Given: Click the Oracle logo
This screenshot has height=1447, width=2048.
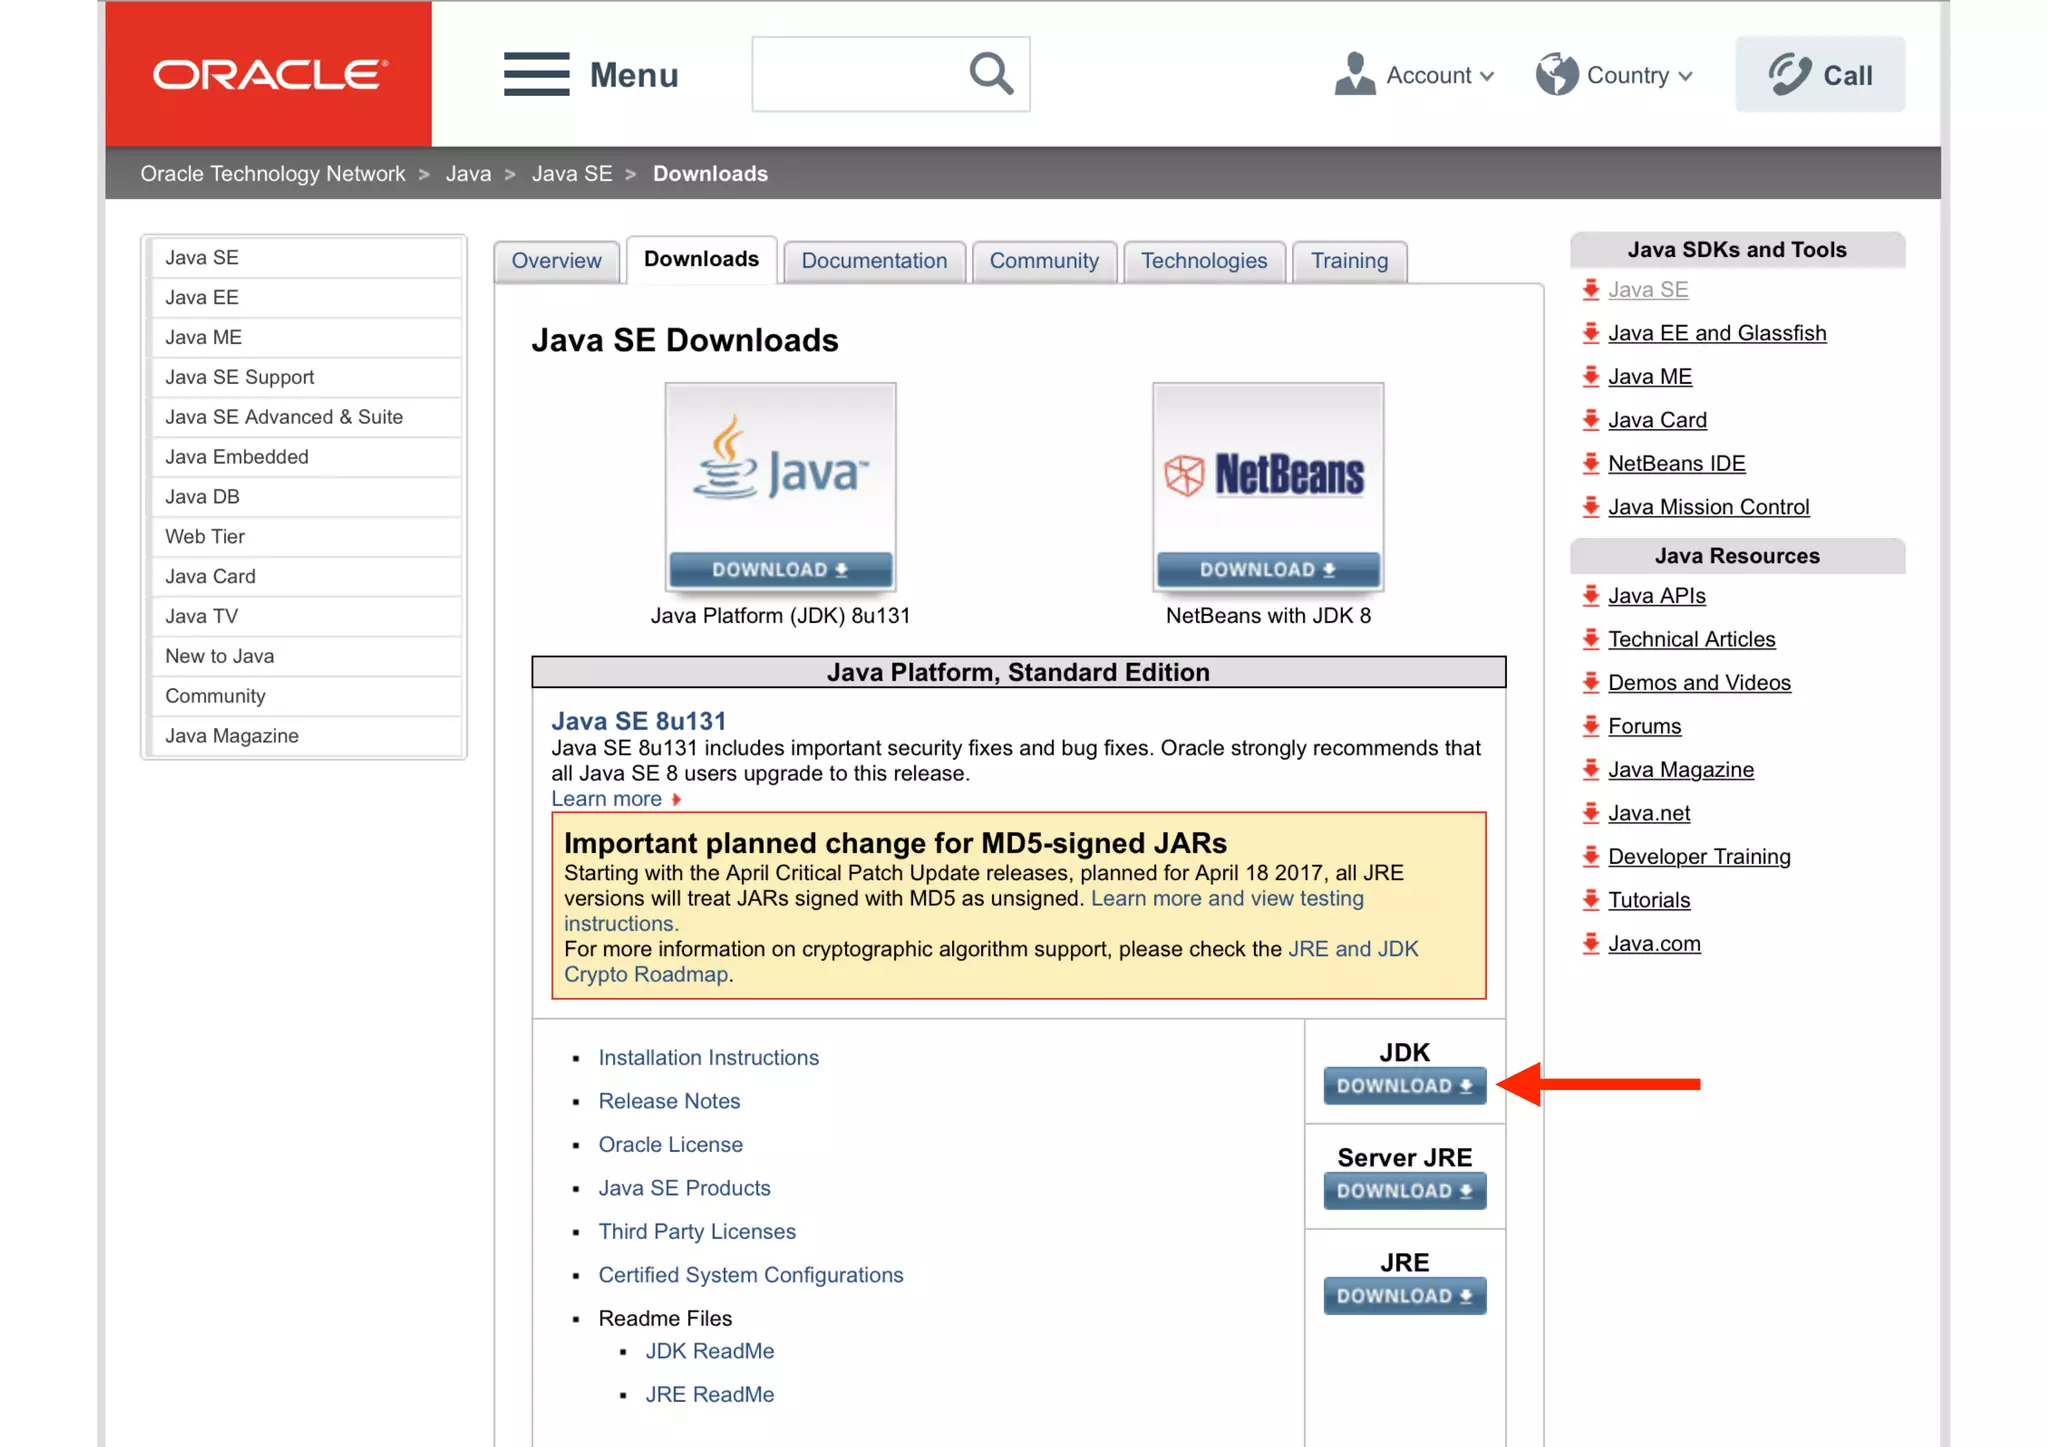Looking at the screenshot, I should click(x=268, y=74).
